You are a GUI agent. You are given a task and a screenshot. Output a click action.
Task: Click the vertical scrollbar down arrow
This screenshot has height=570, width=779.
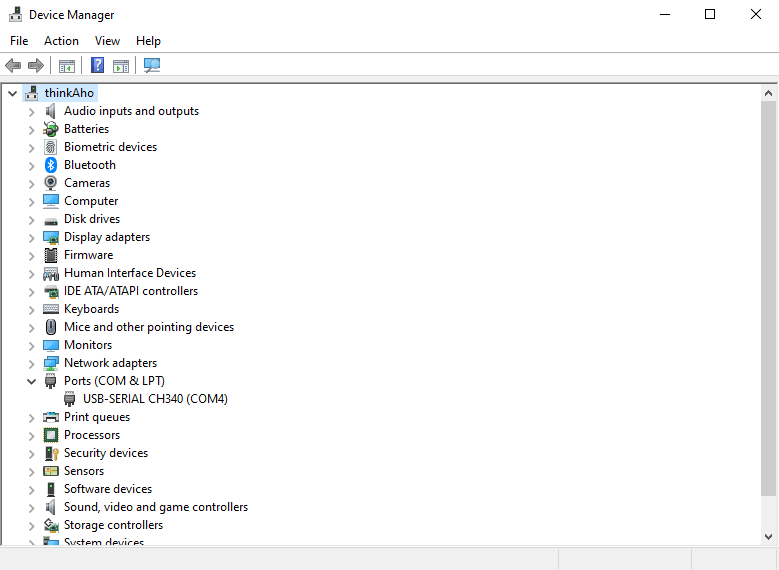click(768, 537)
